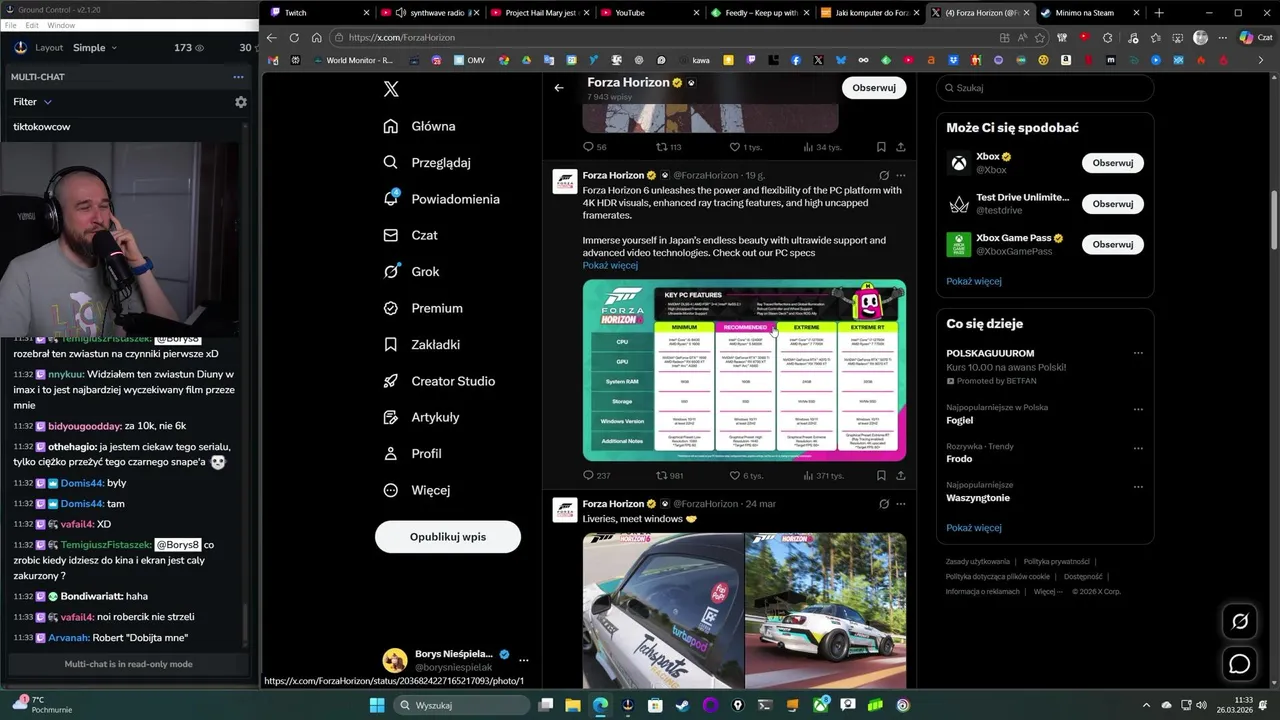The width and height of the screenshot is (1280, 720).
Task: Expand PC specs tweet with Pokaż więcej
Action: coord(610,266)
